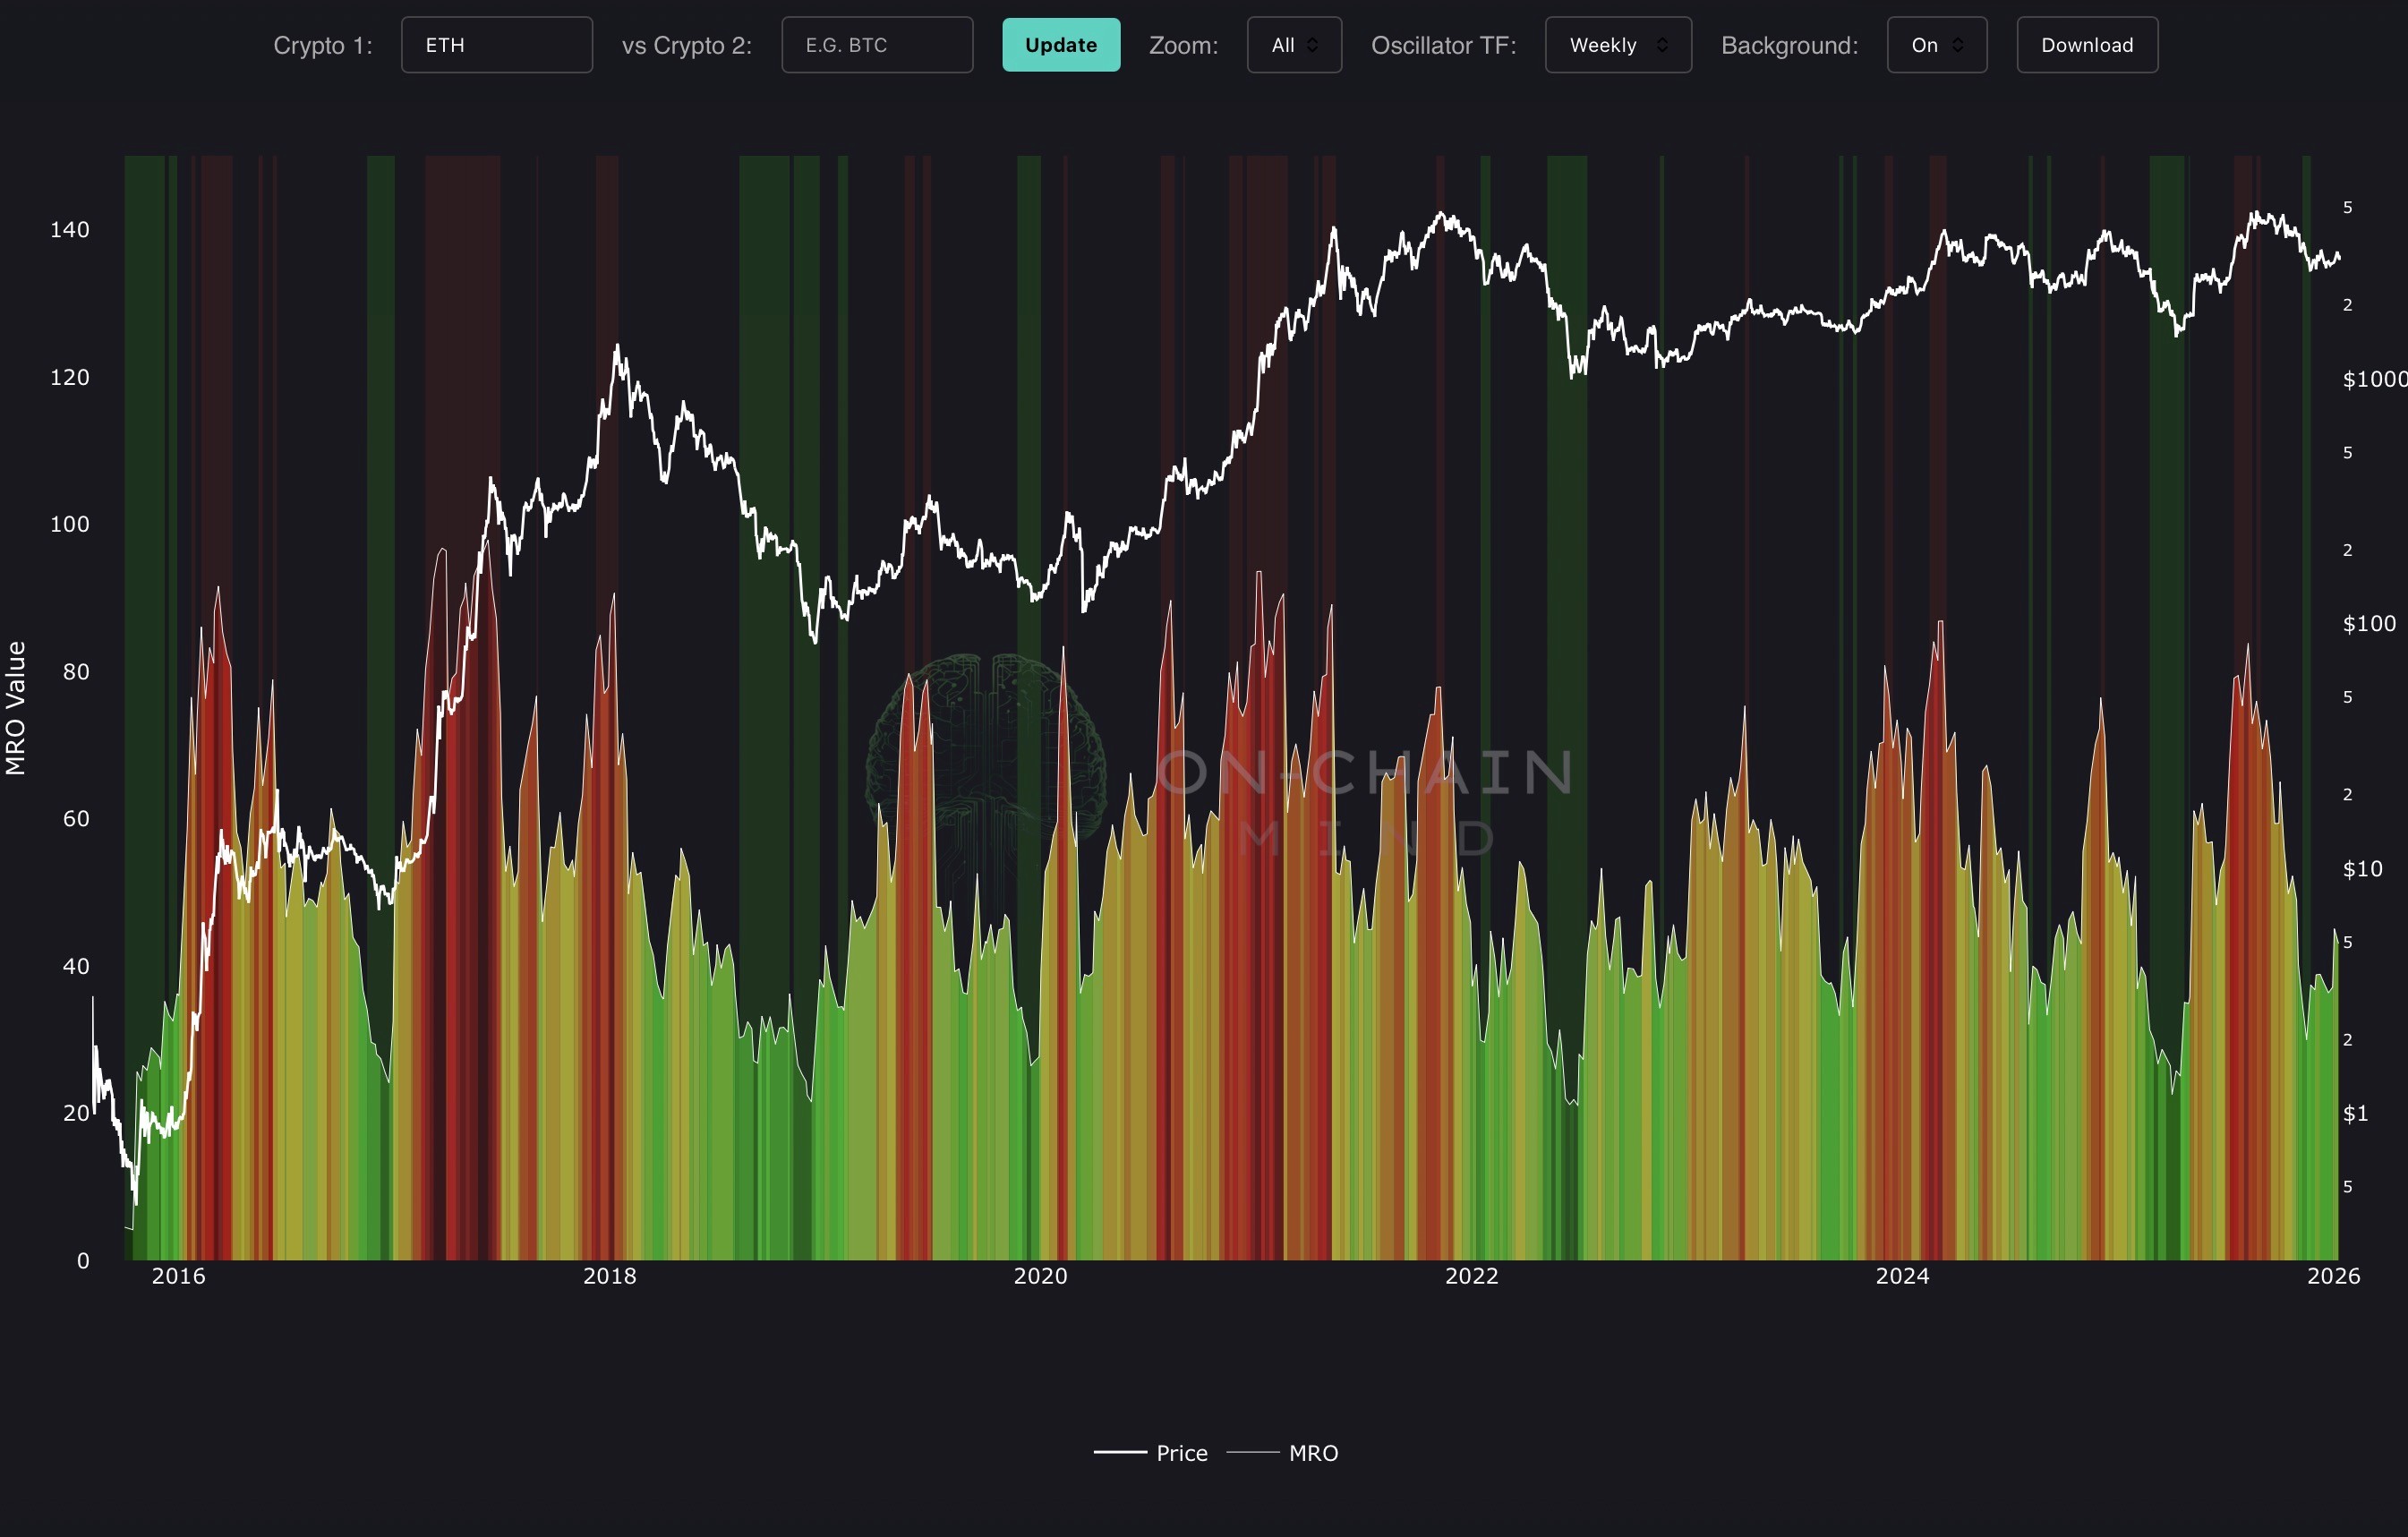Click the MRO Value y-axis title
This screenshot has width=2408, height=1537.
point(16,708)
